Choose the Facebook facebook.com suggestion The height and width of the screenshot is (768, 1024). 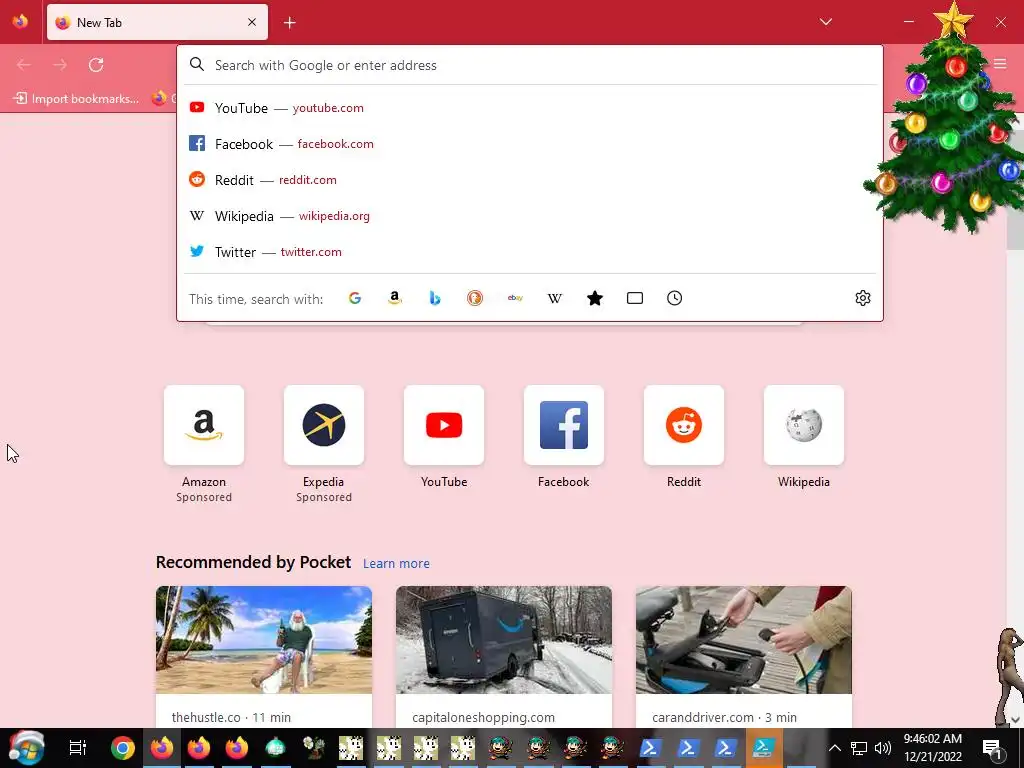[530, 144]
